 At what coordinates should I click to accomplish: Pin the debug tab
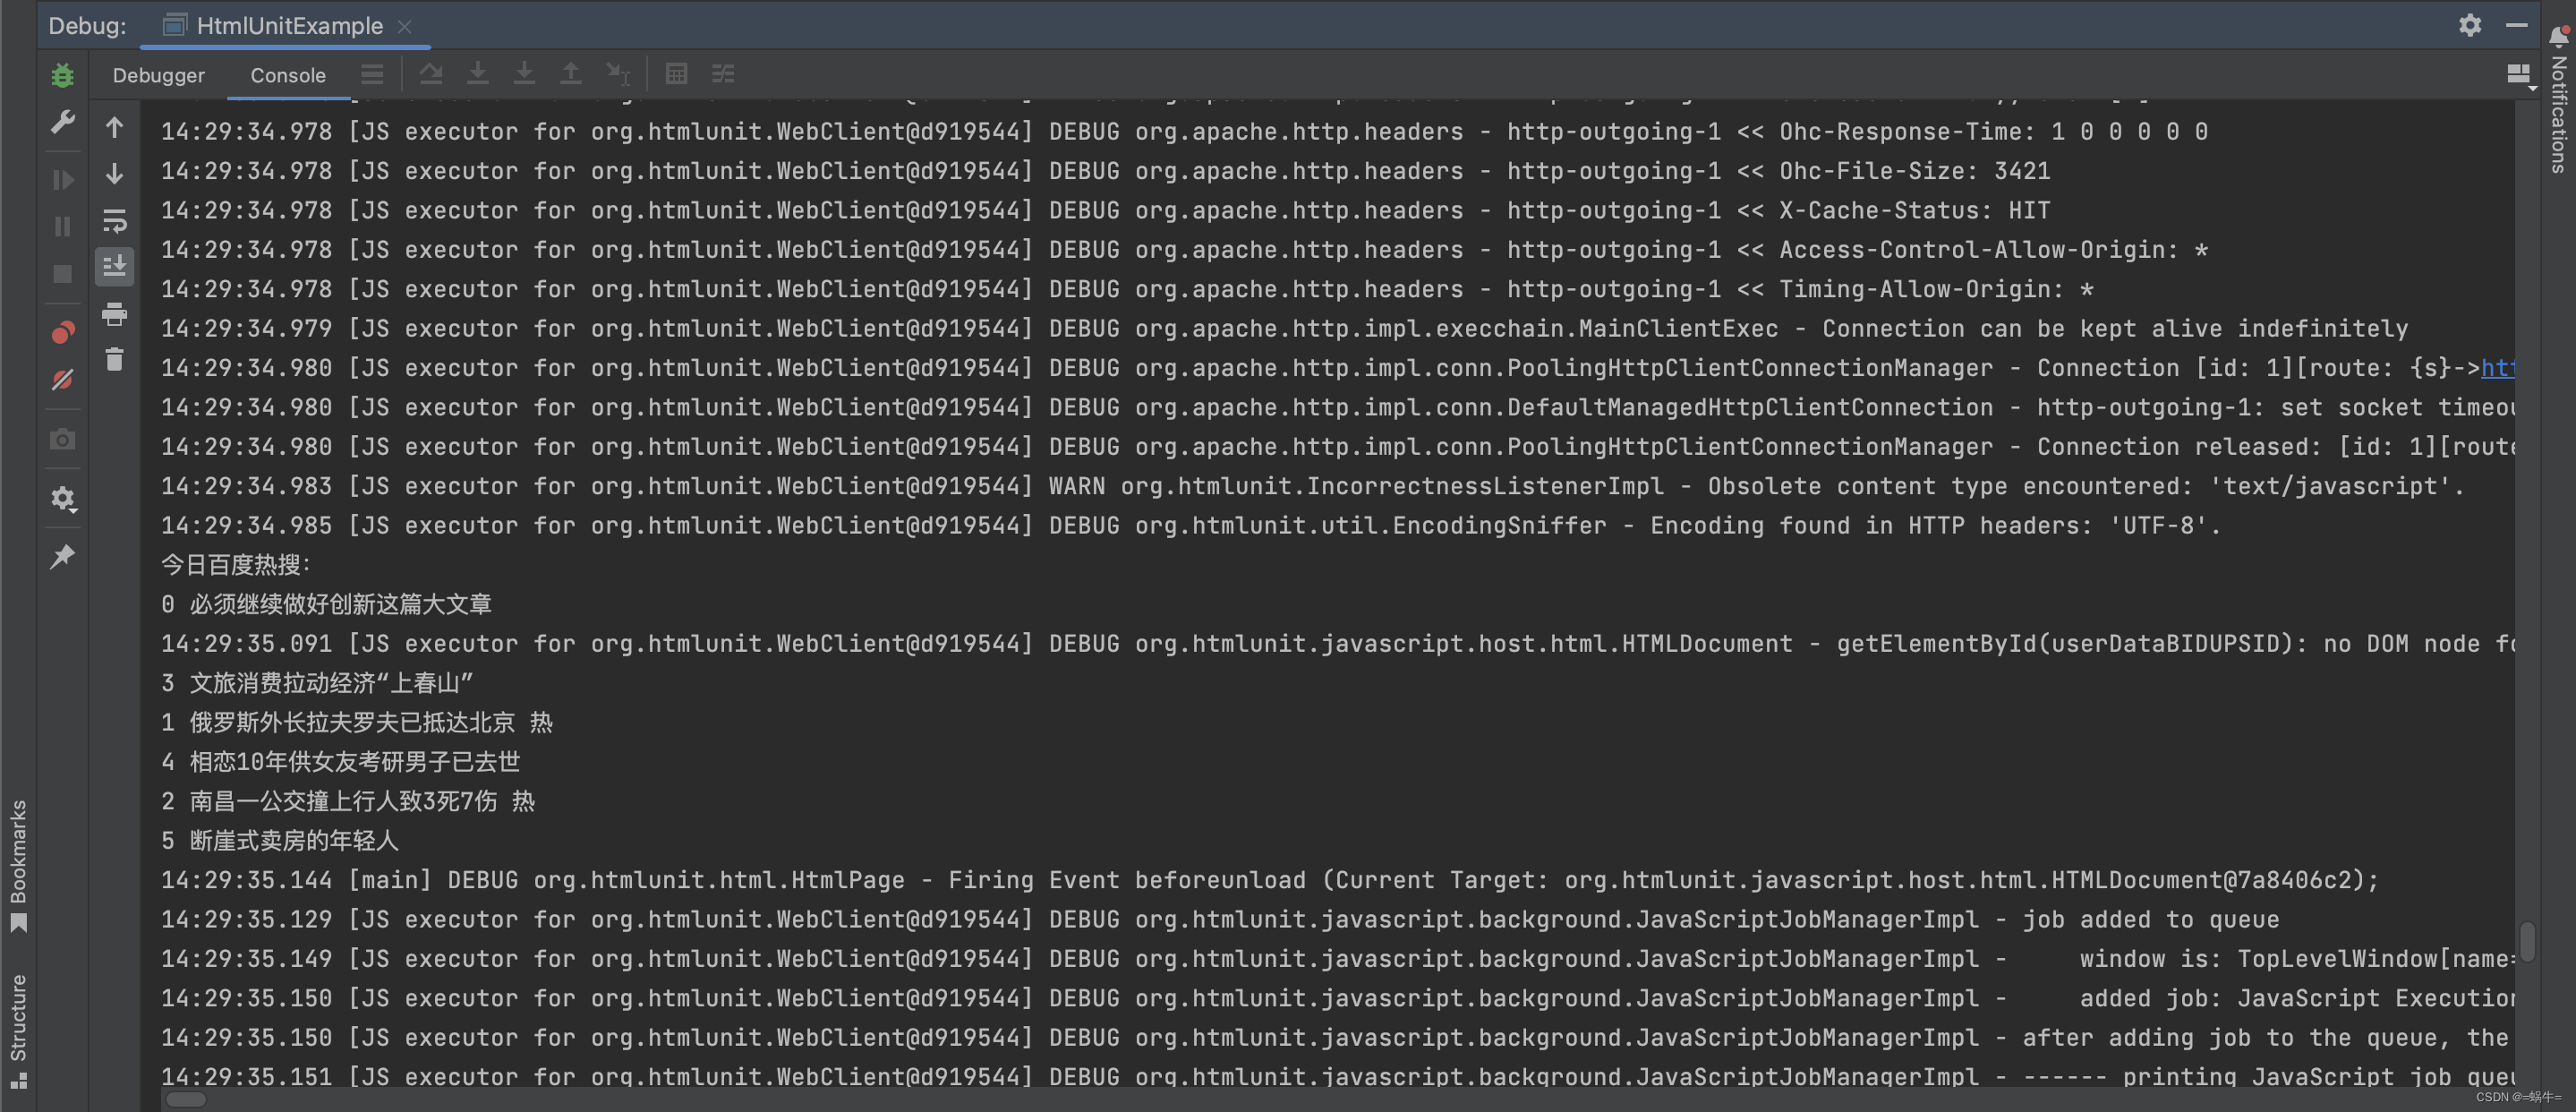point(62,556)
